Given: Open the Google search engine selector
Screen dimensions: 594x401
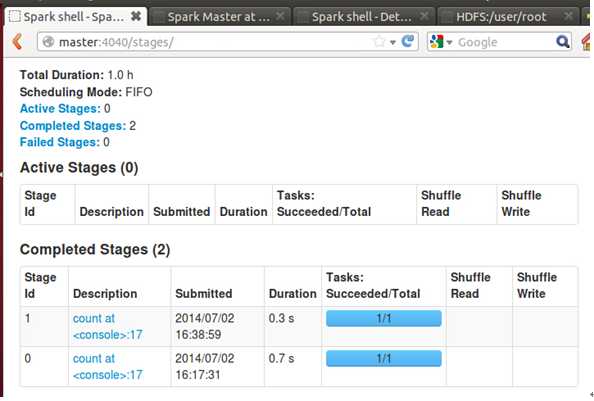Looking at the screenshot, I should click(x=441, y=42).
